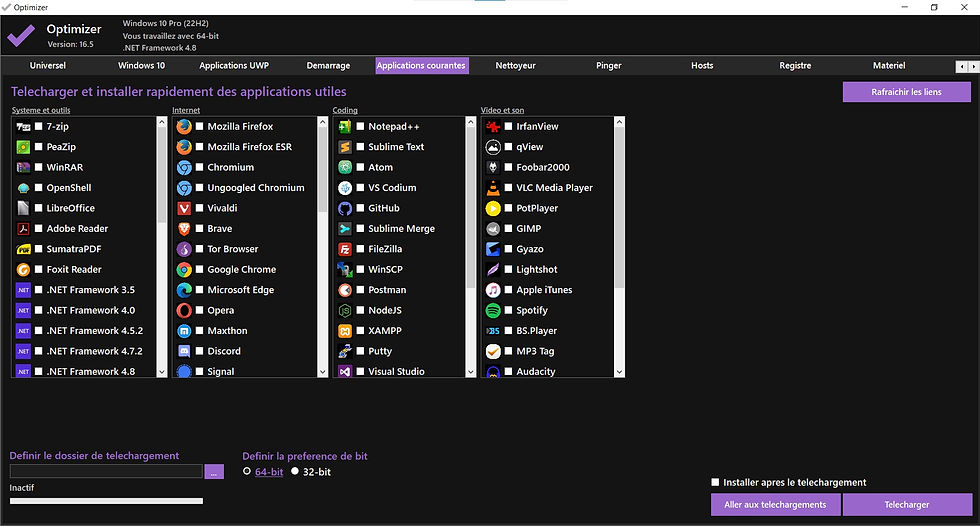Click the Inactif download progress bar

point(106,501)
